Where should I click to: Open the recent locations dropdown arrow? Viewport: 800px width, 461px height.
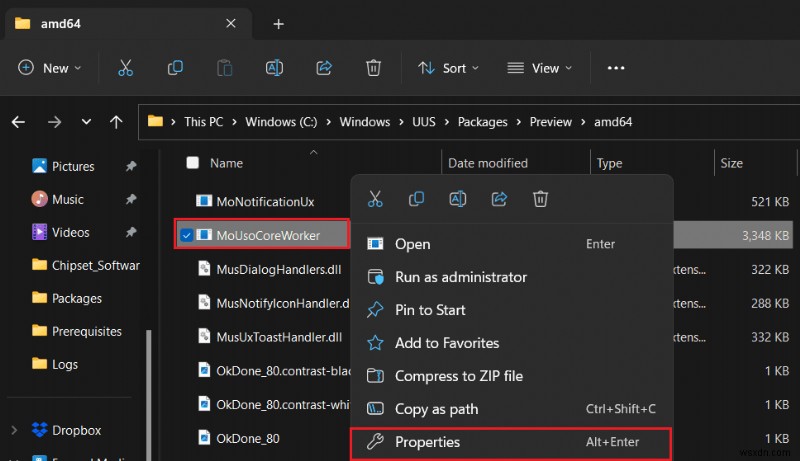coord(86,122)
